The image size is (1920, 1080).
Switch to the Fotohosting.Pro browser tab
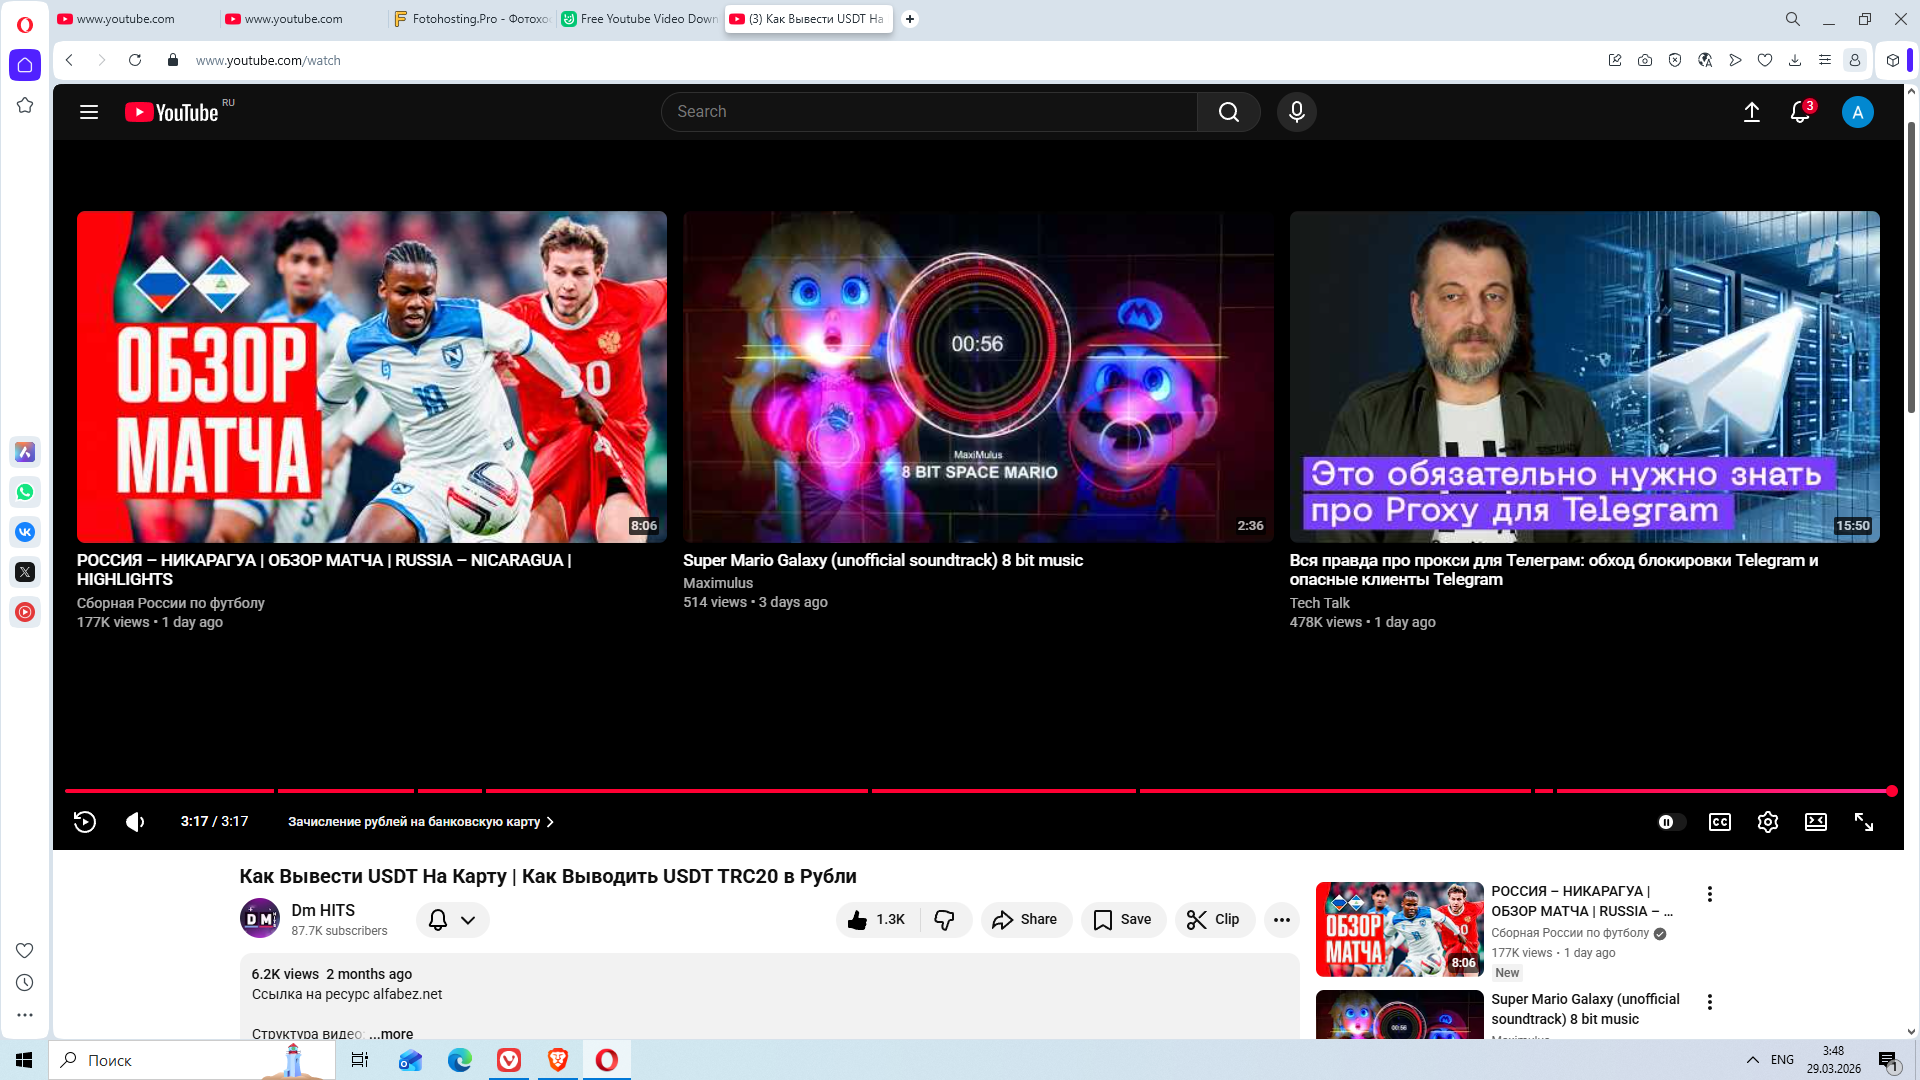tap(472, 19)
